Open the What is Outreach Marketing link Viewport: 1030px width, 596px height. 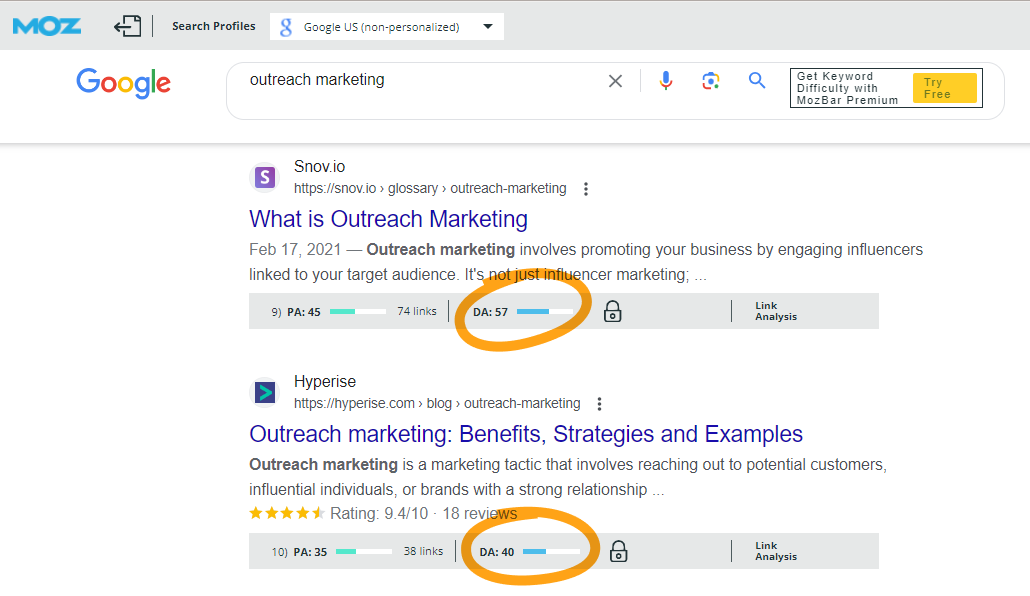click(388, 219)
